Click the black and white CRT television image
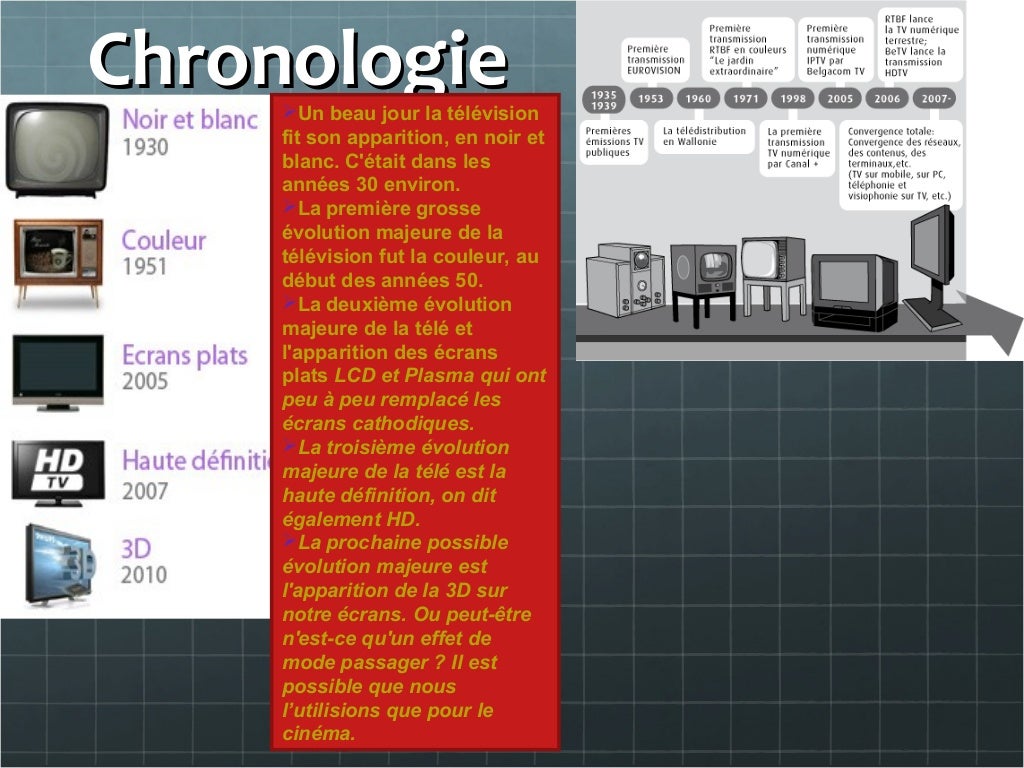This screenshot has width=1024, height=768. point(57,149)
